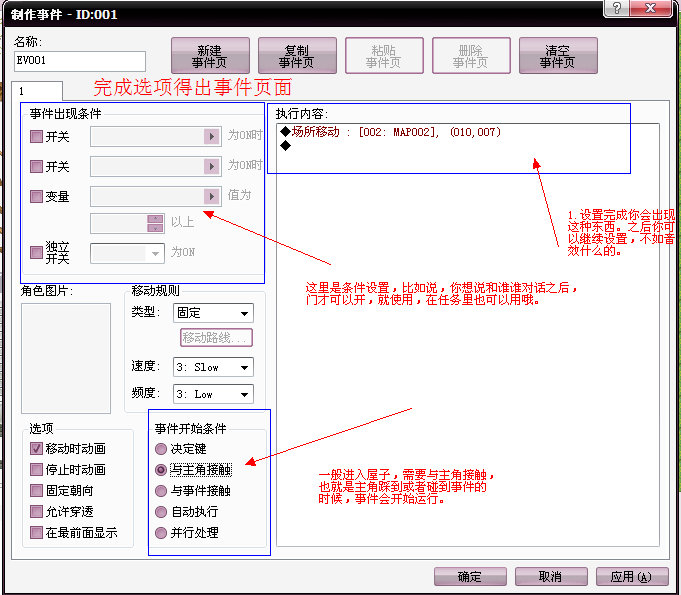681x595 pixels.
Task: Enable the second 开关 checkbox
Action: (x=36, y=166)
